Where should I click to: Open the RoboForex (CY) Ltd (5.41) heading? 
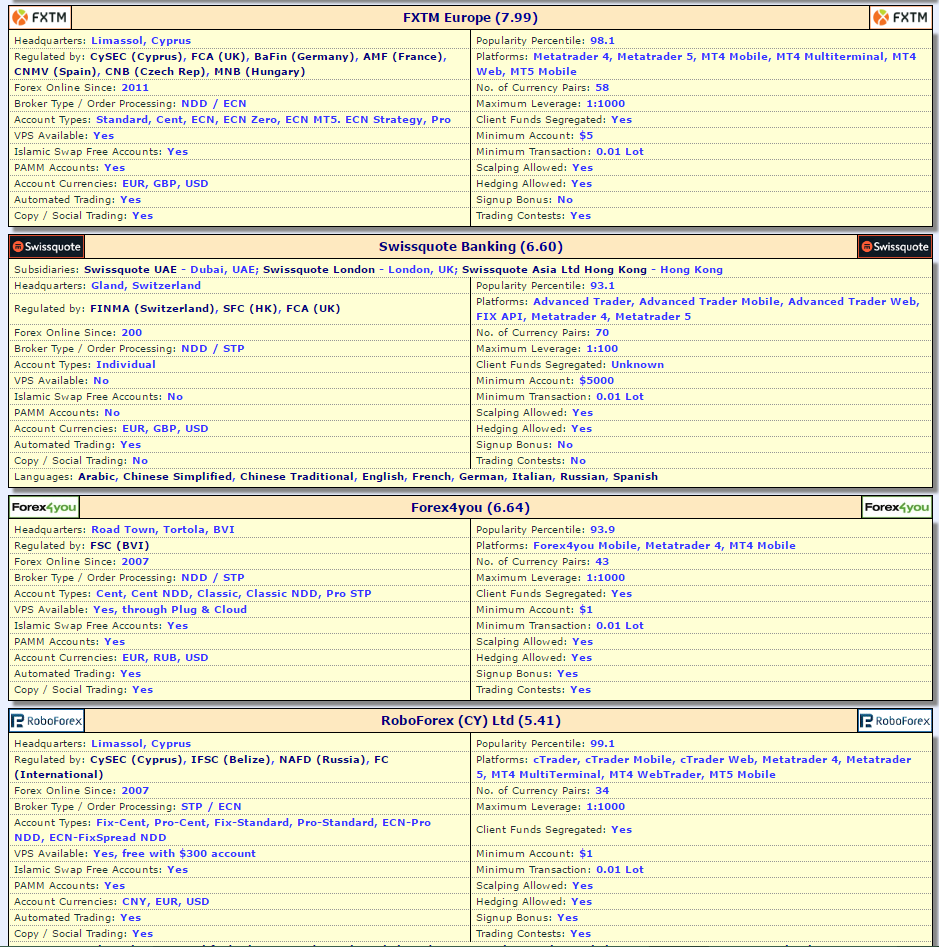point(470,721)
